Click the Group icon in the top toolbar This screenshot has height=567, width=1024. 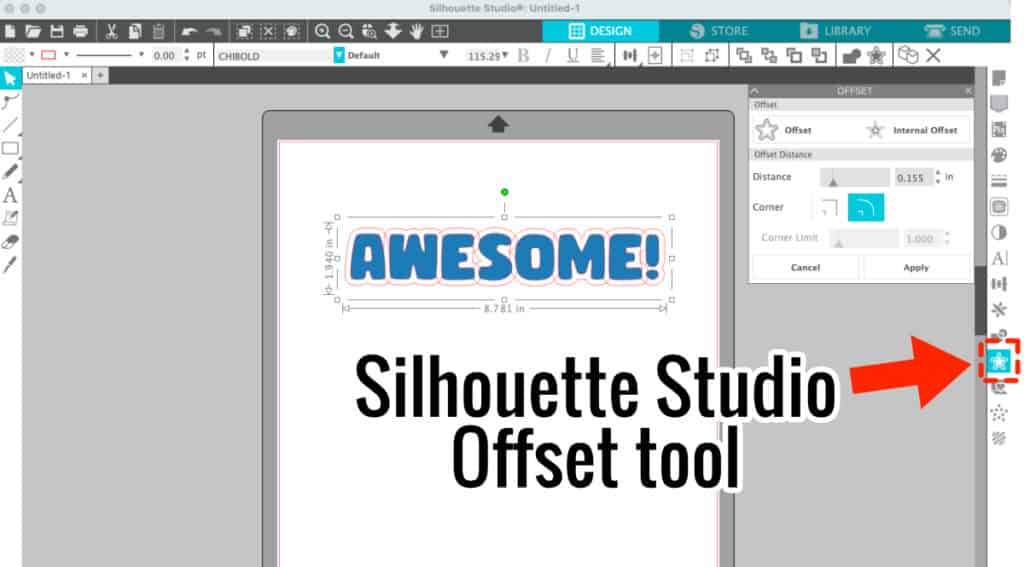pos(687,56)
